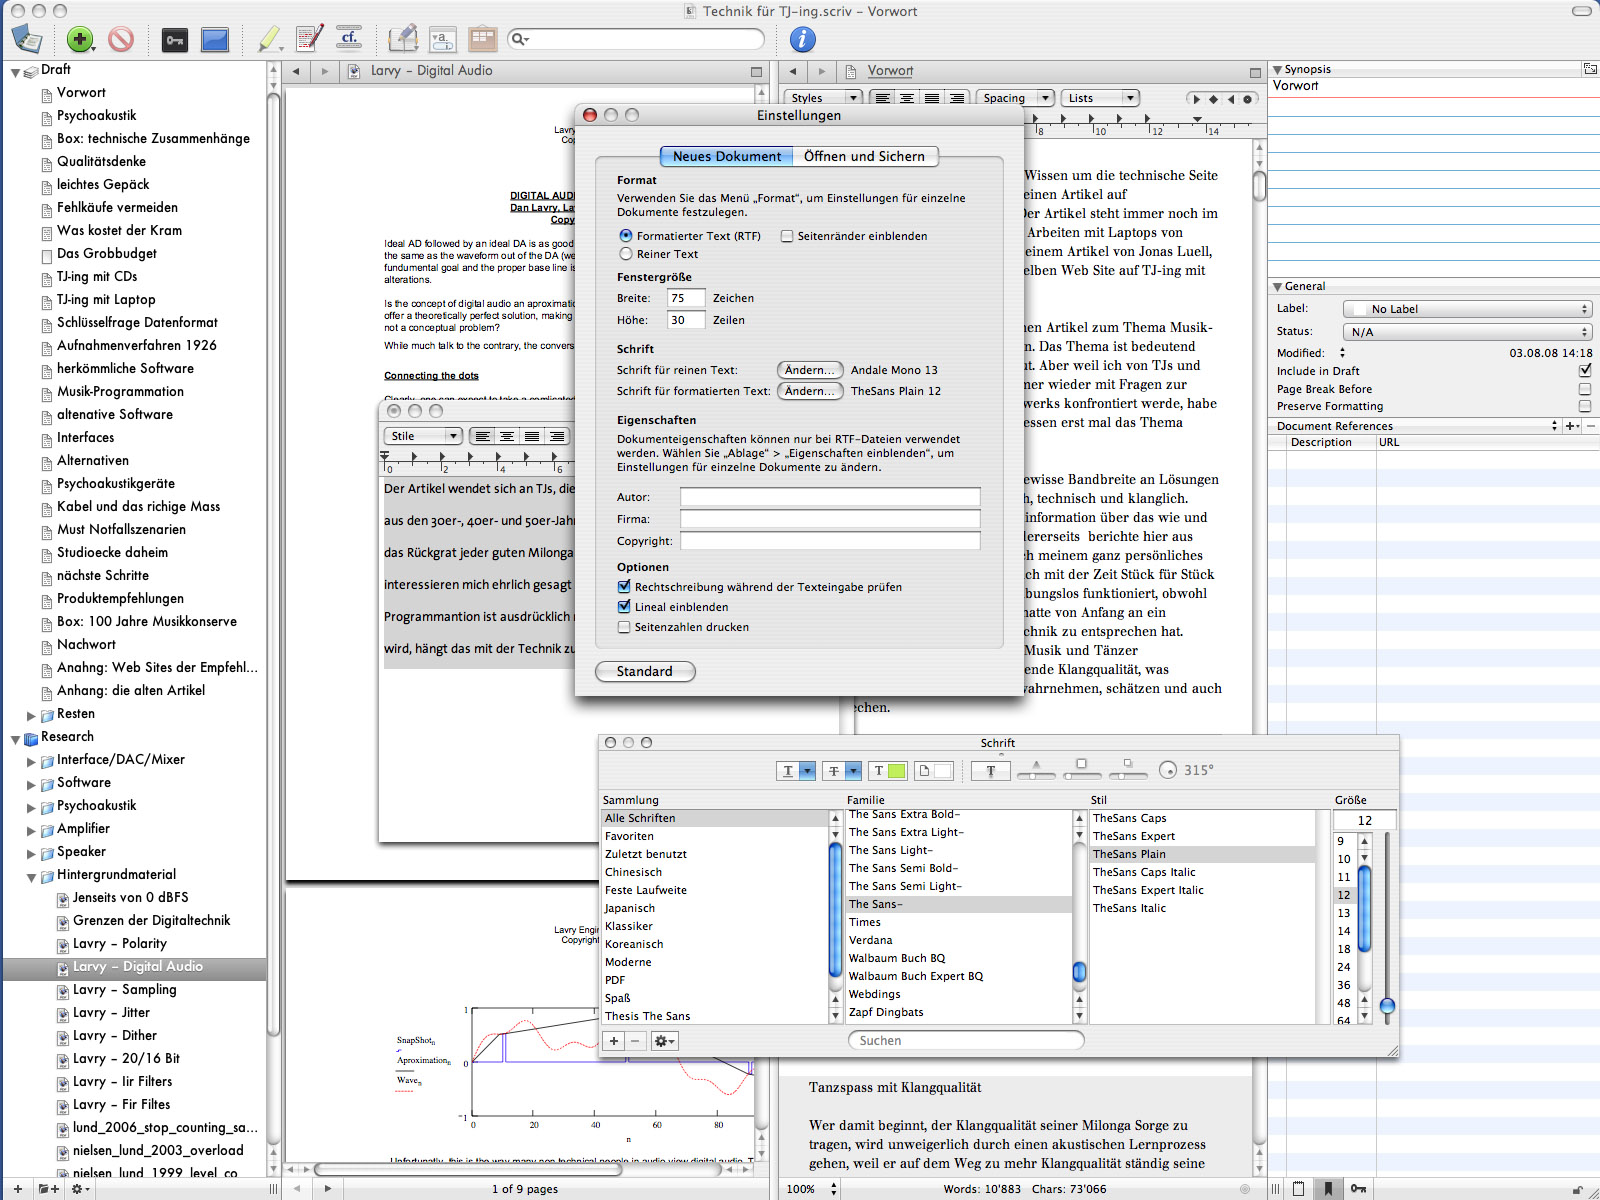Toggle Include in Draft checkbox
The image size is (1600, 1200).
1585,371
